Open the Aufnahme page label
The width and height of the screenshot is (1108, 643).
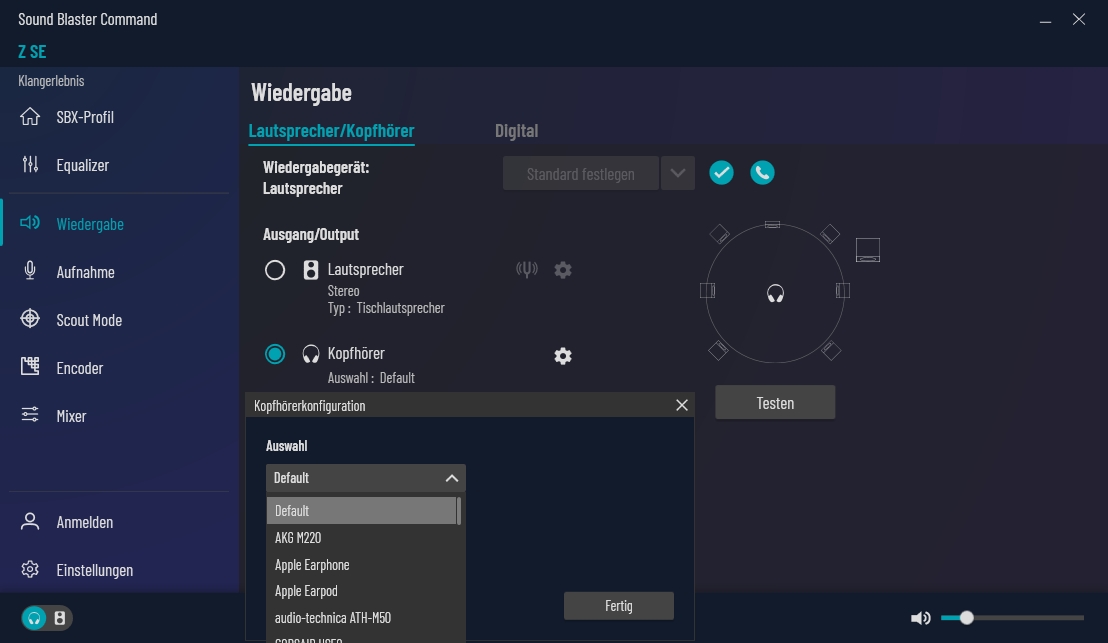click(86, 271)
